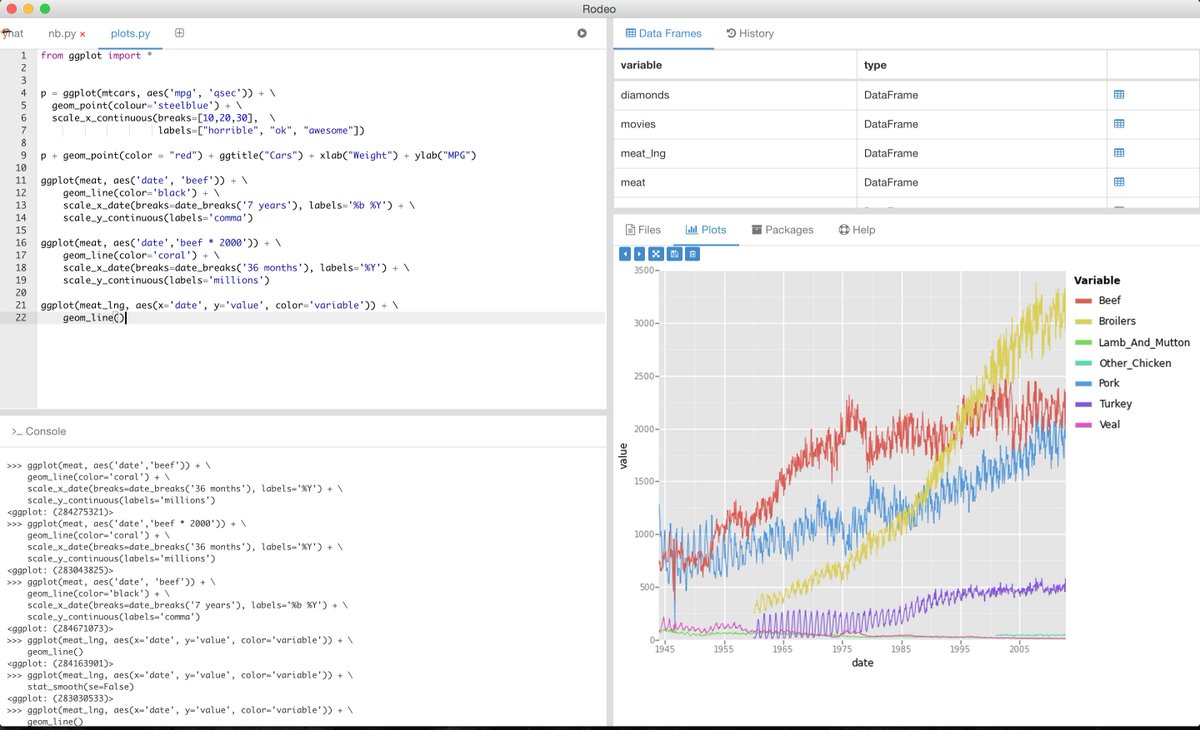The width and height of the screenshot is (1200, 730).
Task: Open the meat DataFrame table viewer
Action: tap(1119, 182)
